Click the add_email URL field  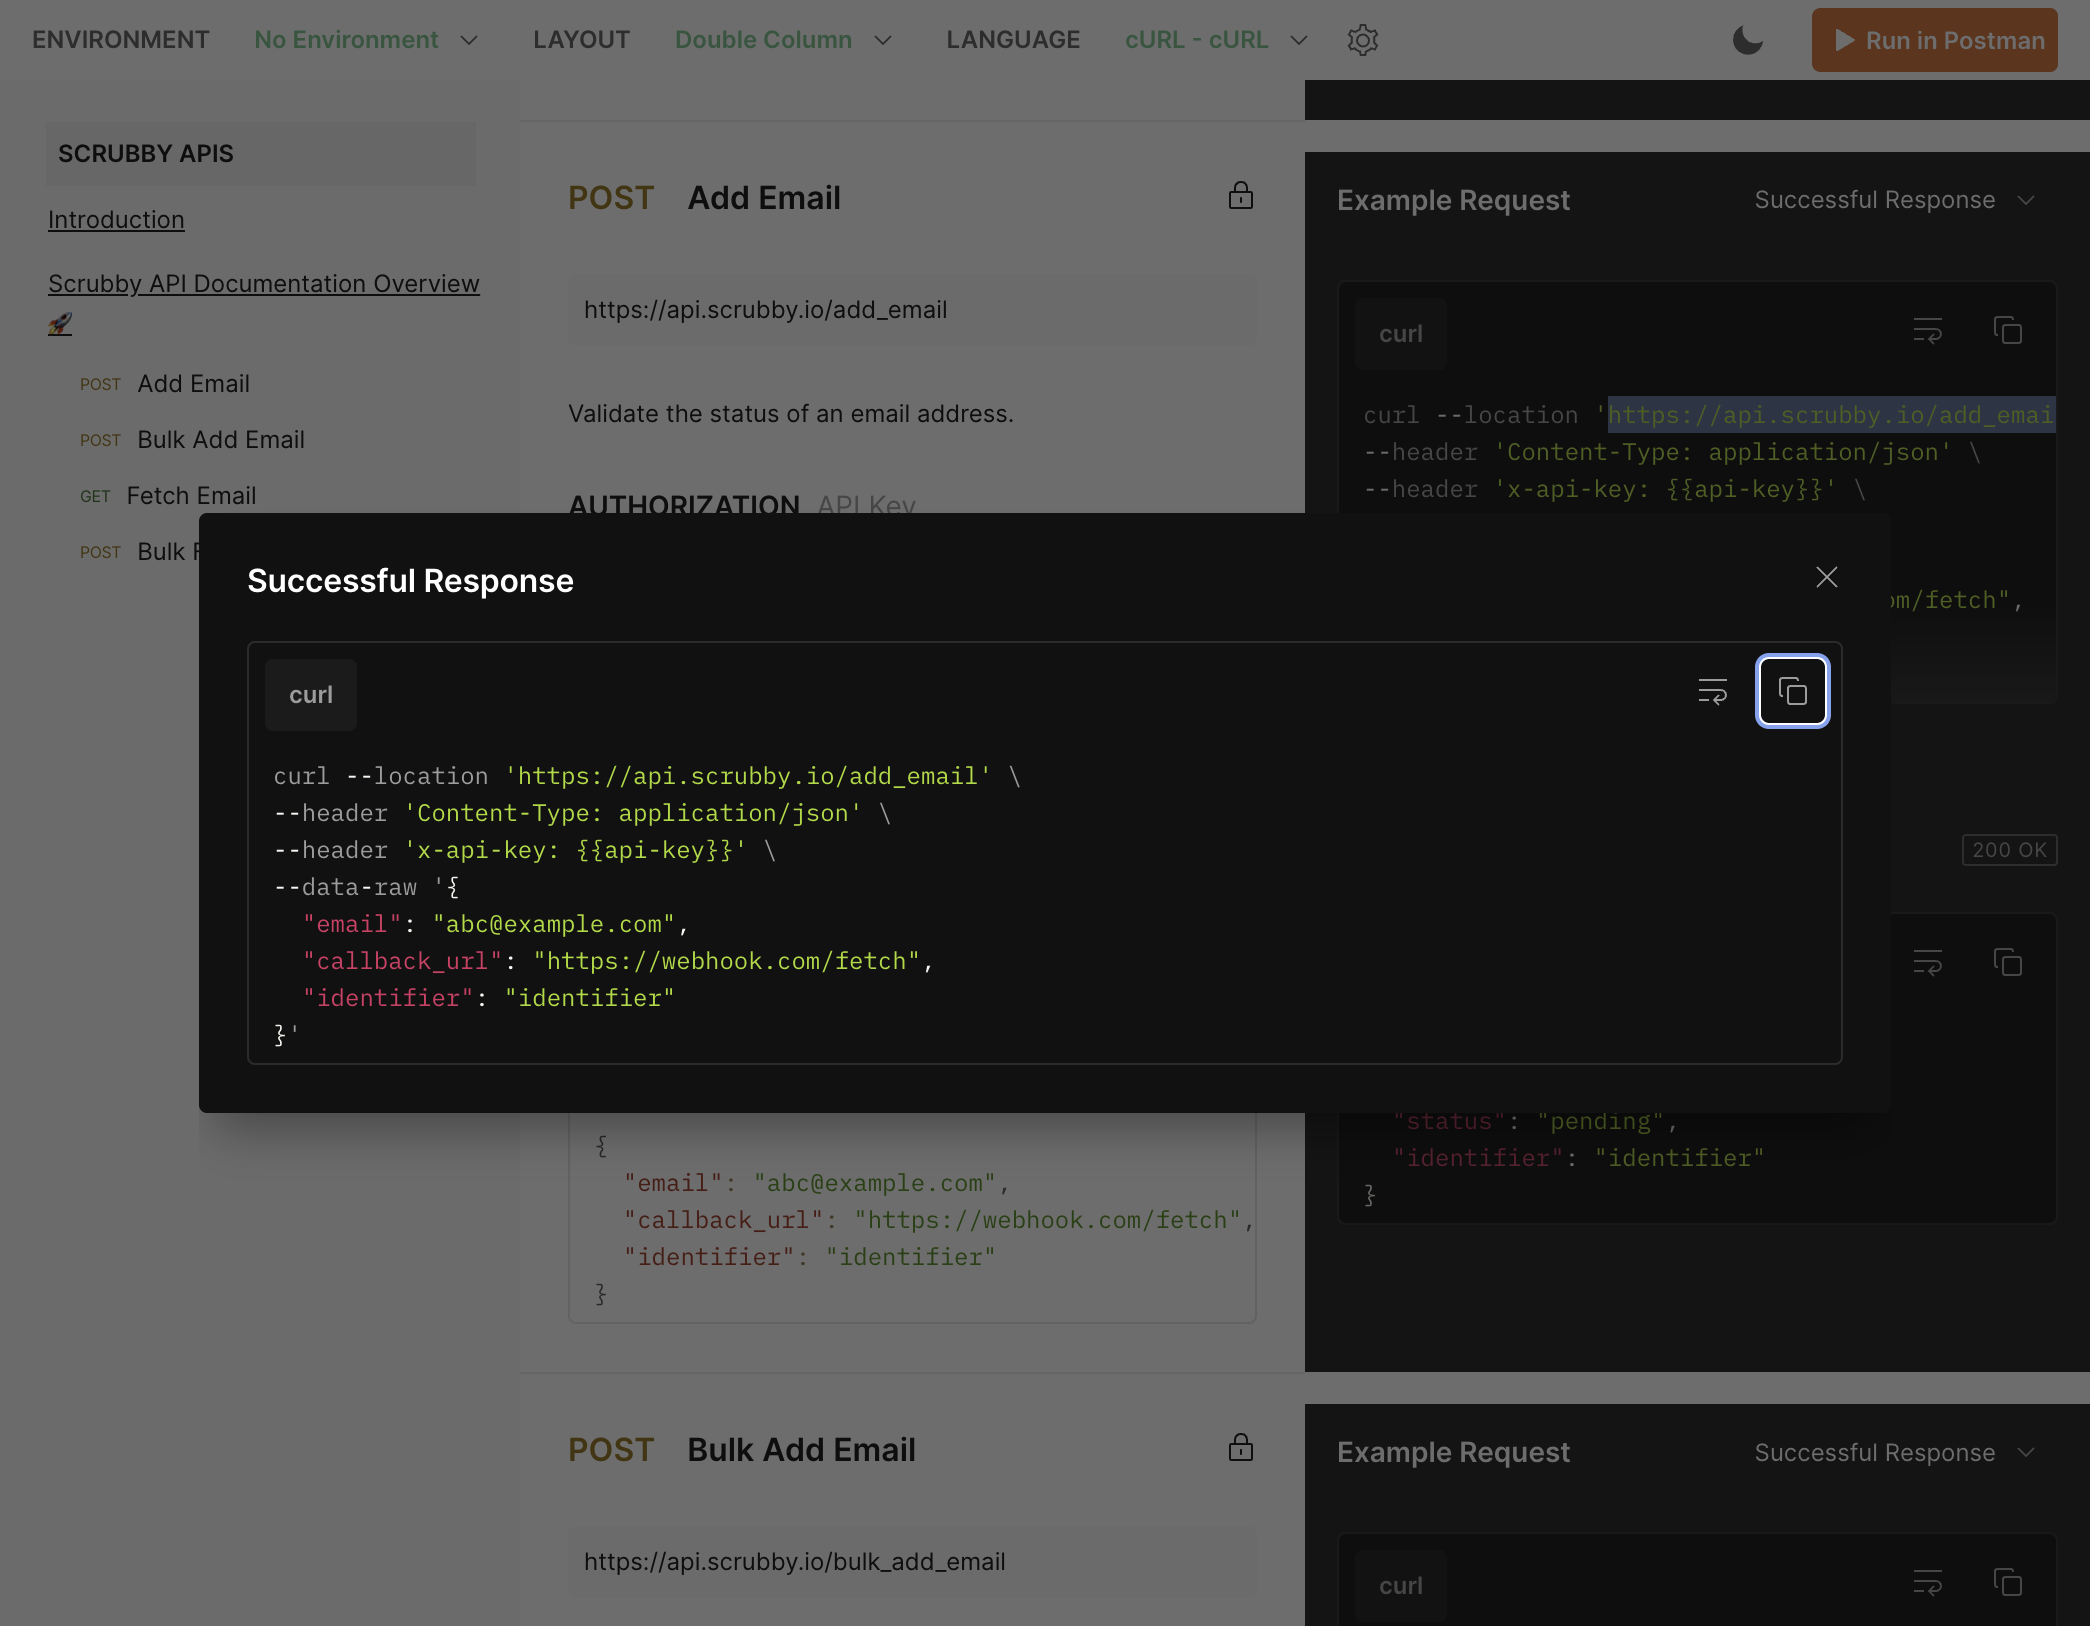(x=912, y=310)
